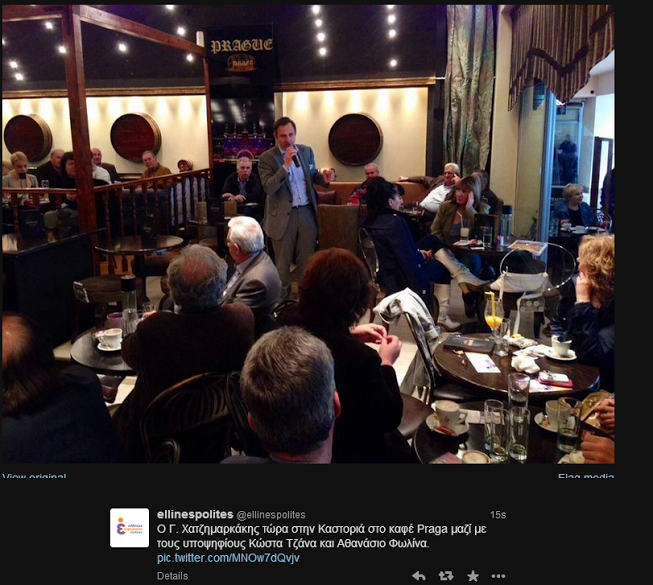Click the View original link
Screen dimensions: 653x585
tap(34, 475)
